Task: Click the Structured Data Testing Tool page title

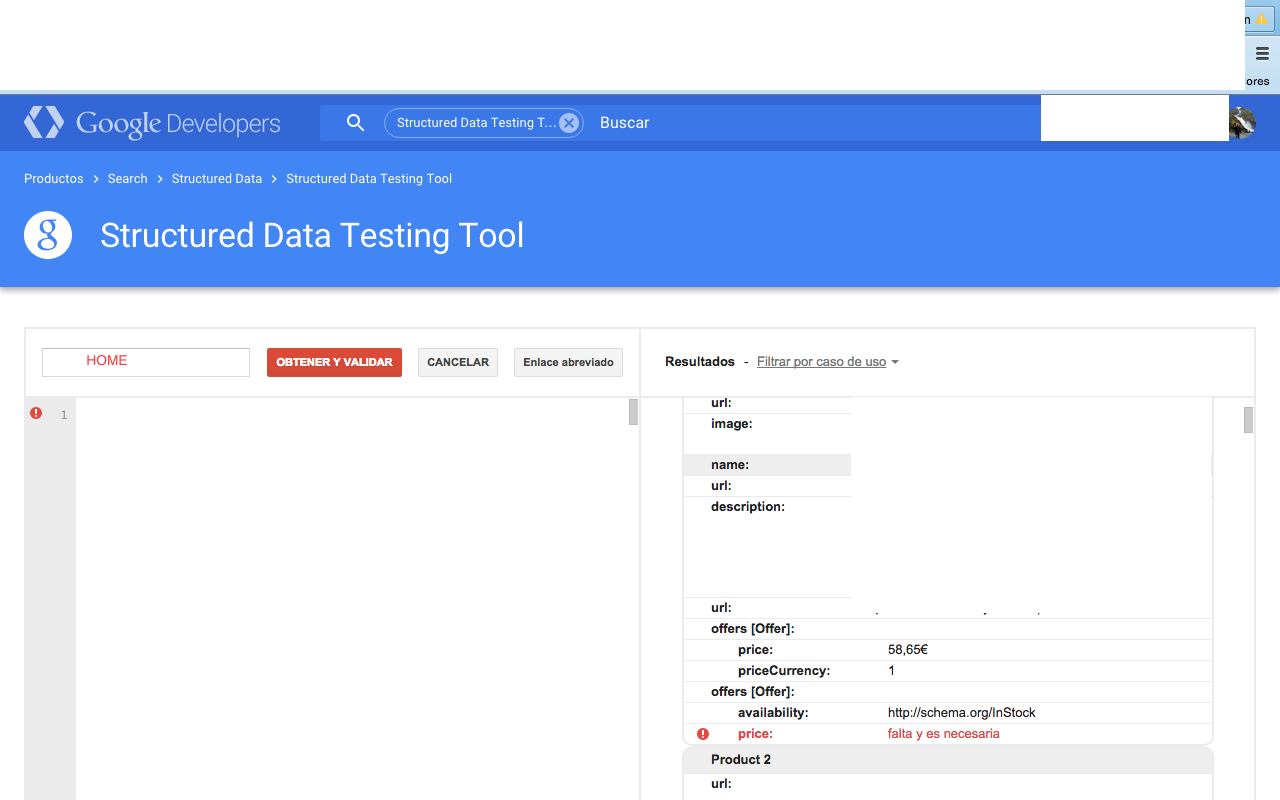Action: [312, 235]
